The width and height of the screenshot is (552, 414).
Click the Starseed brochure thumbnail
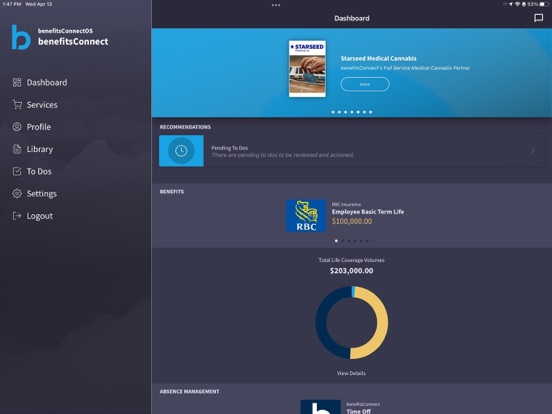point(307,68)
